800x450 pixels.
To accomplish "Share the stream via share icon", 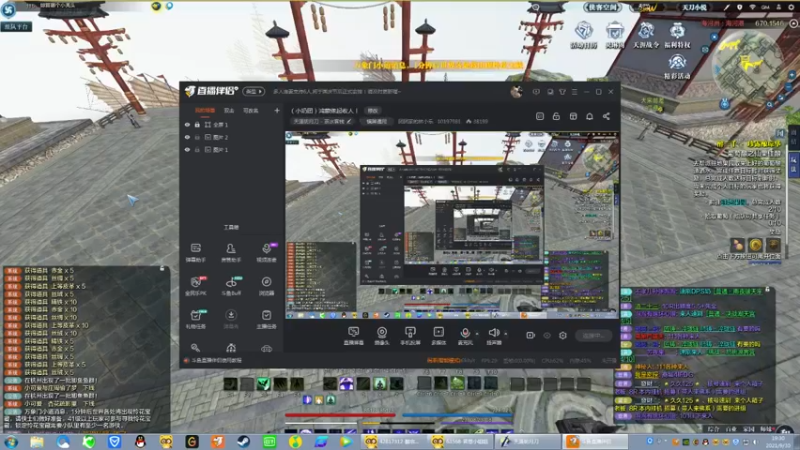I will tap(606, 116).
